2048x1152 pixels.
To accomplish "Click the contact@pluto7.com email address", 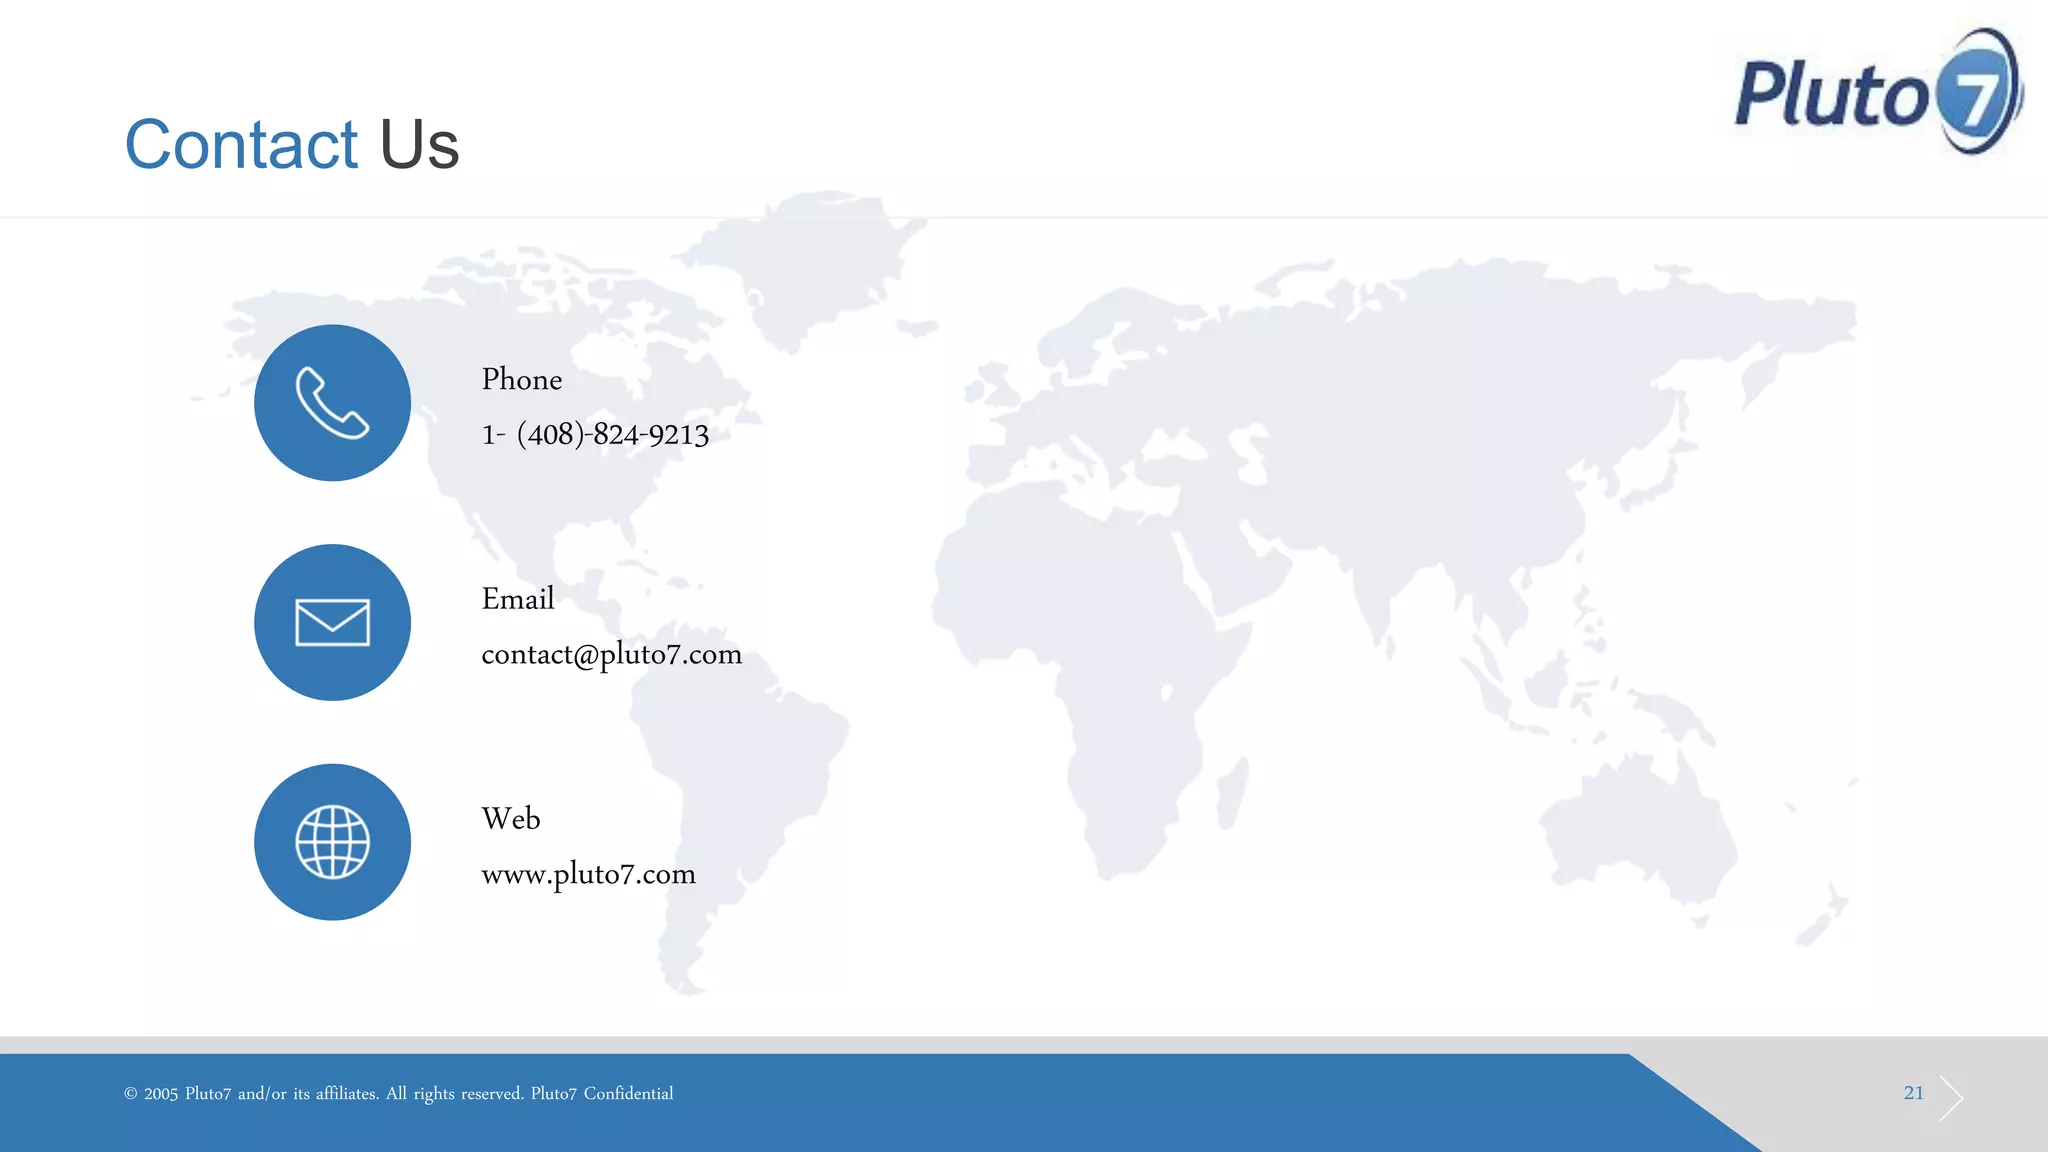I will click(611, 654).
